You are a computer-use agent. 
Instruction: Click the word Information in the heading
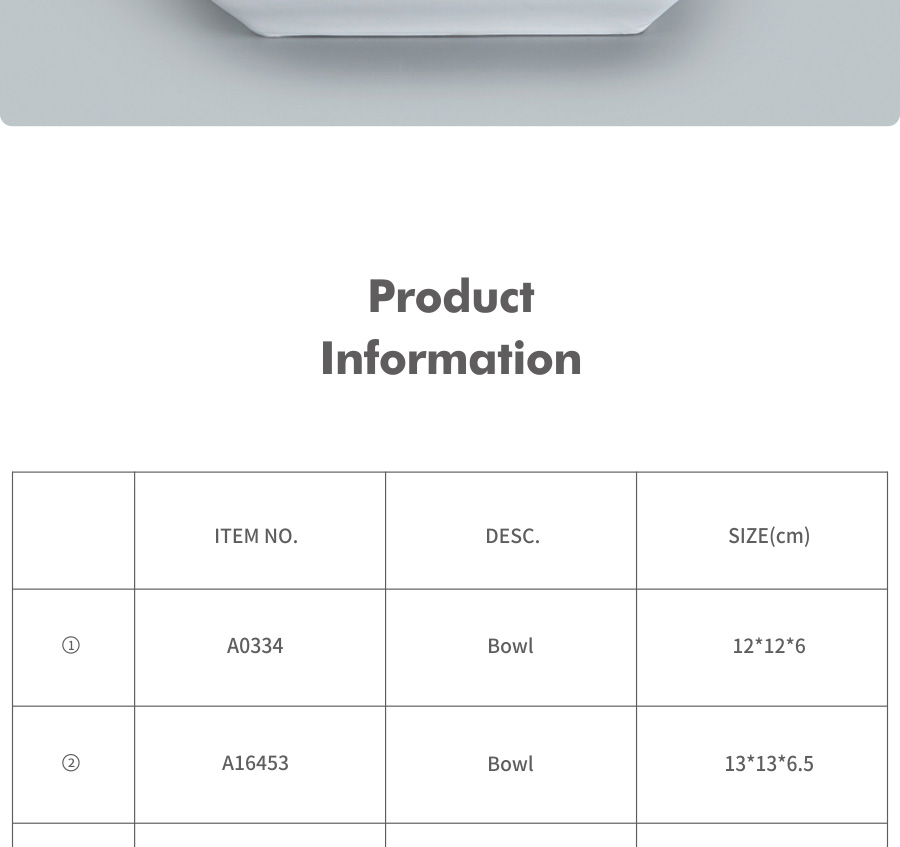(x=451, y=359)
